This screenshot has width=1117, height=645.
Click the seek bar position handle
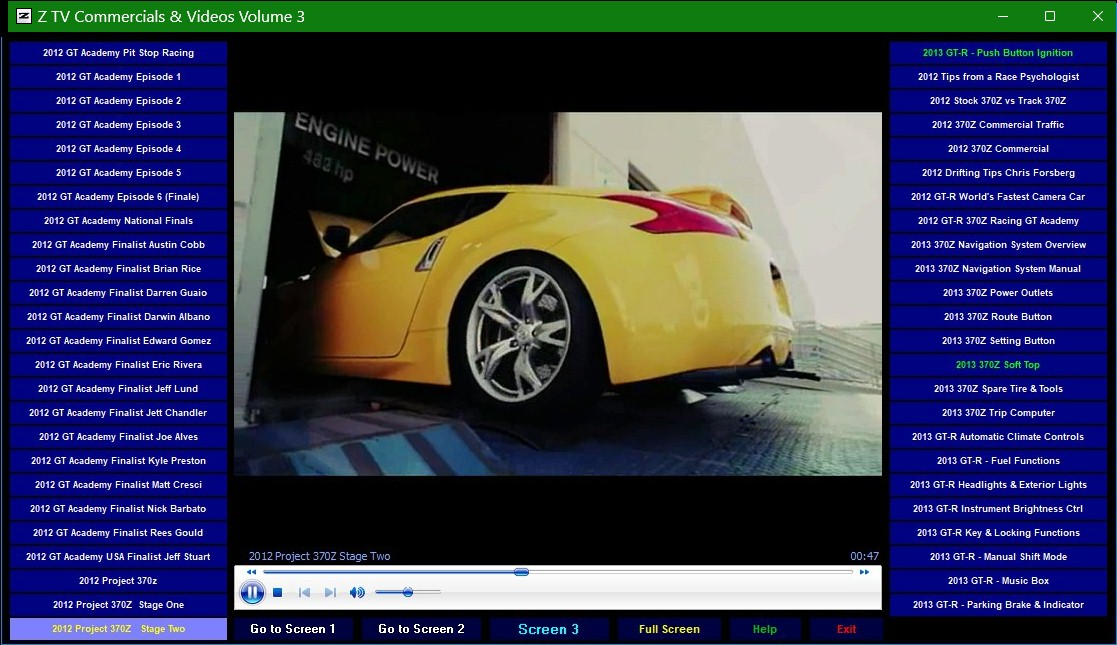521,572
